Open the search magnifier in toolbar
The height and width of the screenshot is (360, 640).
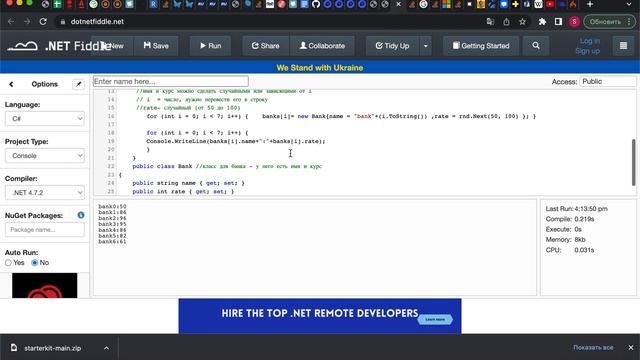pyautogui.click(x=536, y=46)
